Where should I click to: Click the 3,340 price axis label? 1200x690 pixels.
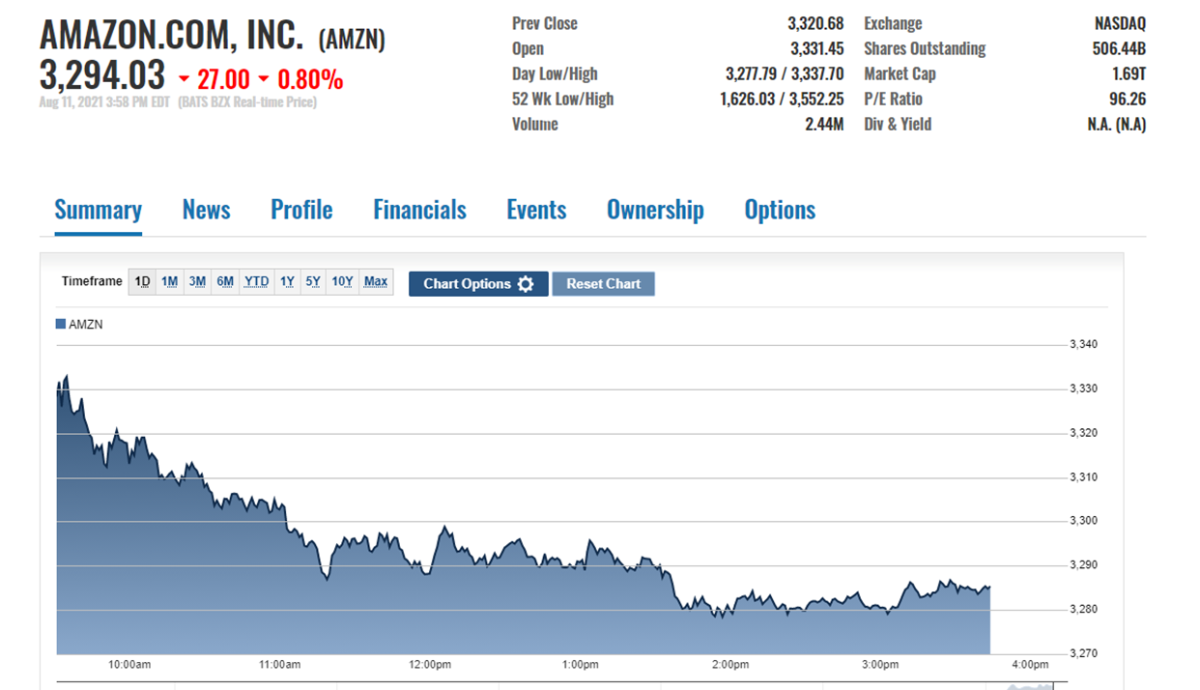click(1084, 345)
